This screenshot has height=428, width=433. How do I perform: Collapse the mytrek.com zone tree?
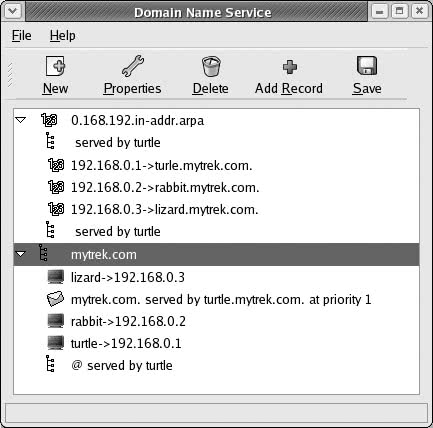21,254
